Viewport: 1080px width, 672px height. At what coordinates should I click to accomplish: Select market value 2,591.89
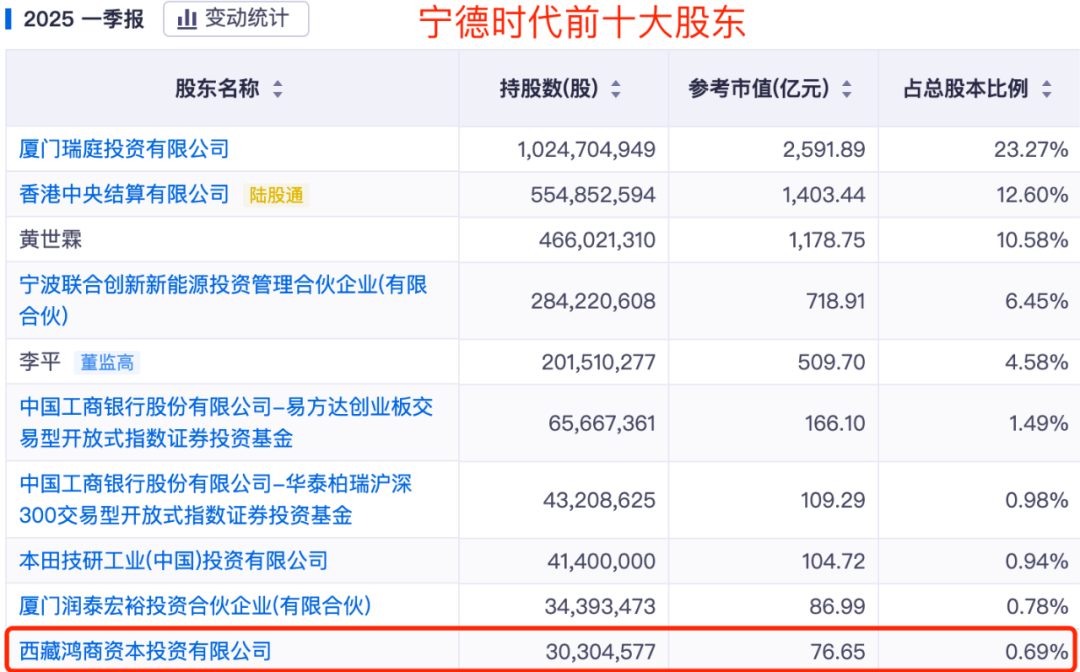[824, 149]
